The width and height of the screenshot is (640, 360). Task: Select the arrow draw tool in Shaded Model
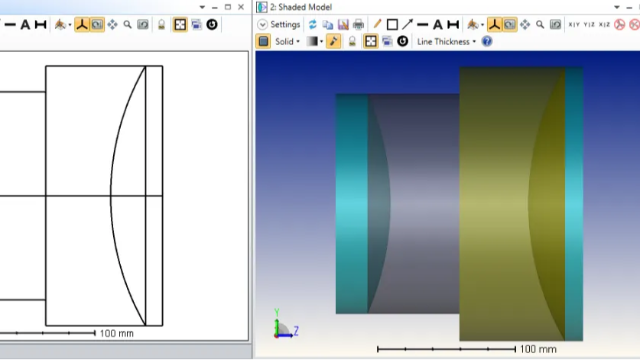pyautogui.click(x=407, y=24)
